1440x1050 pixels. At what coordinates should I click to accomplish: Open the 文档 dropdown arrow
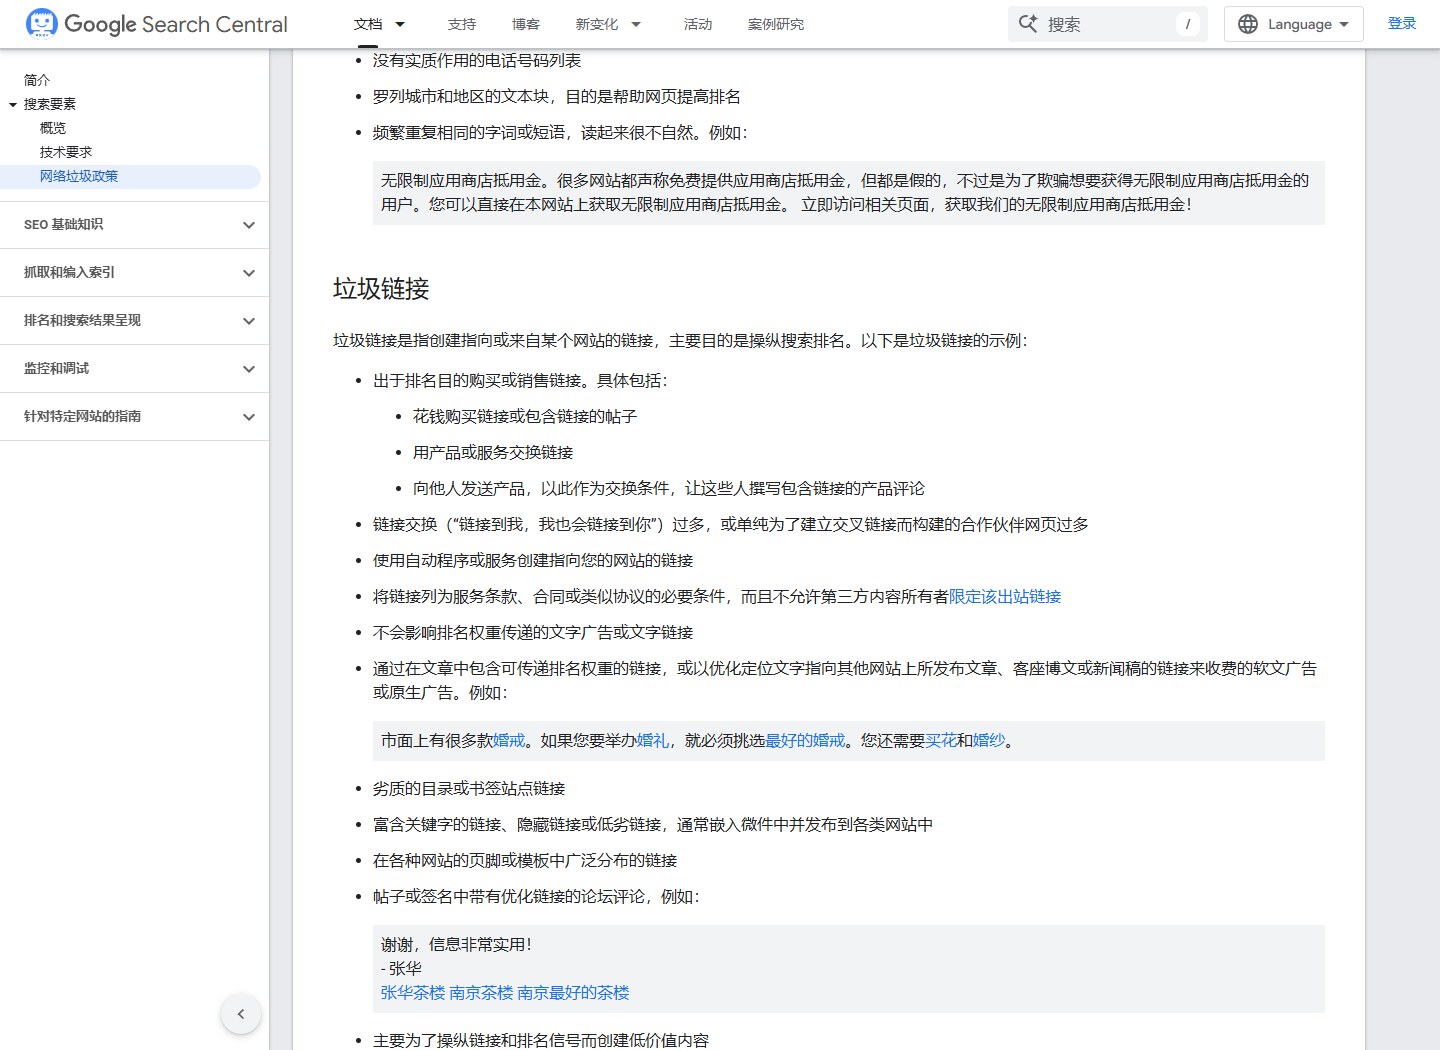(400, 24)
